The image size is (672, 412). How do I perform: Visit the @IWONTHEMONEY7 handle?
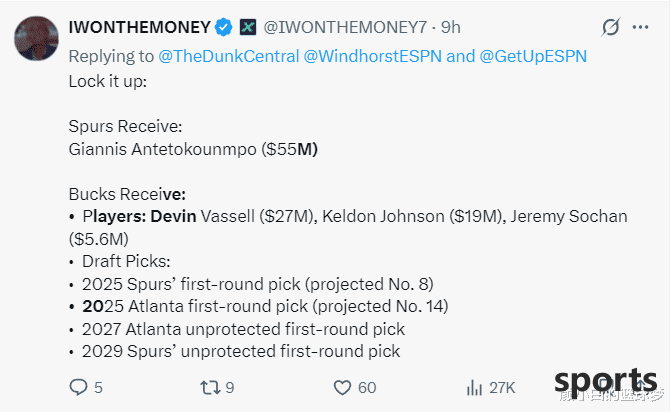click(x=345, y=27)
